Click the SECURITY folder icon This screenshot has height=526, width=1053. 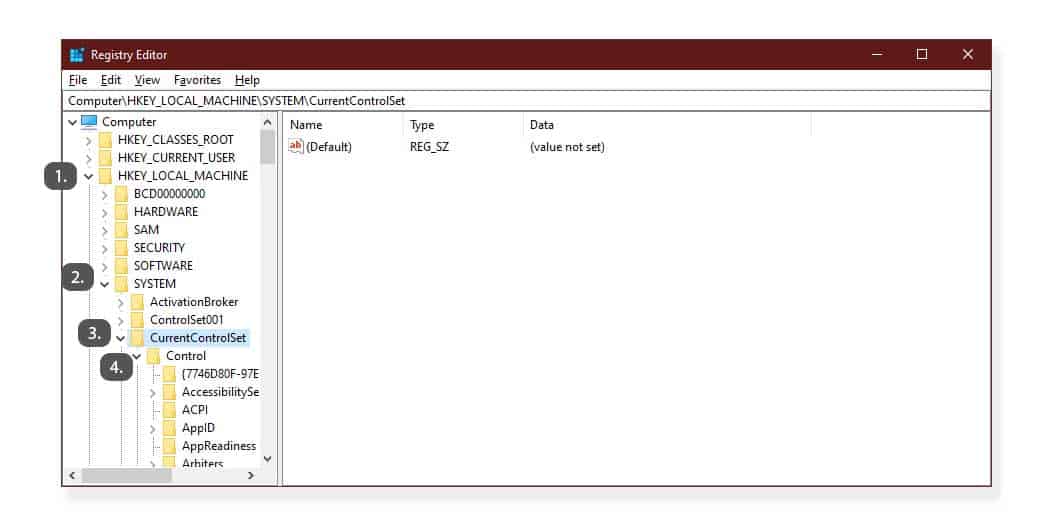[122, 248]
